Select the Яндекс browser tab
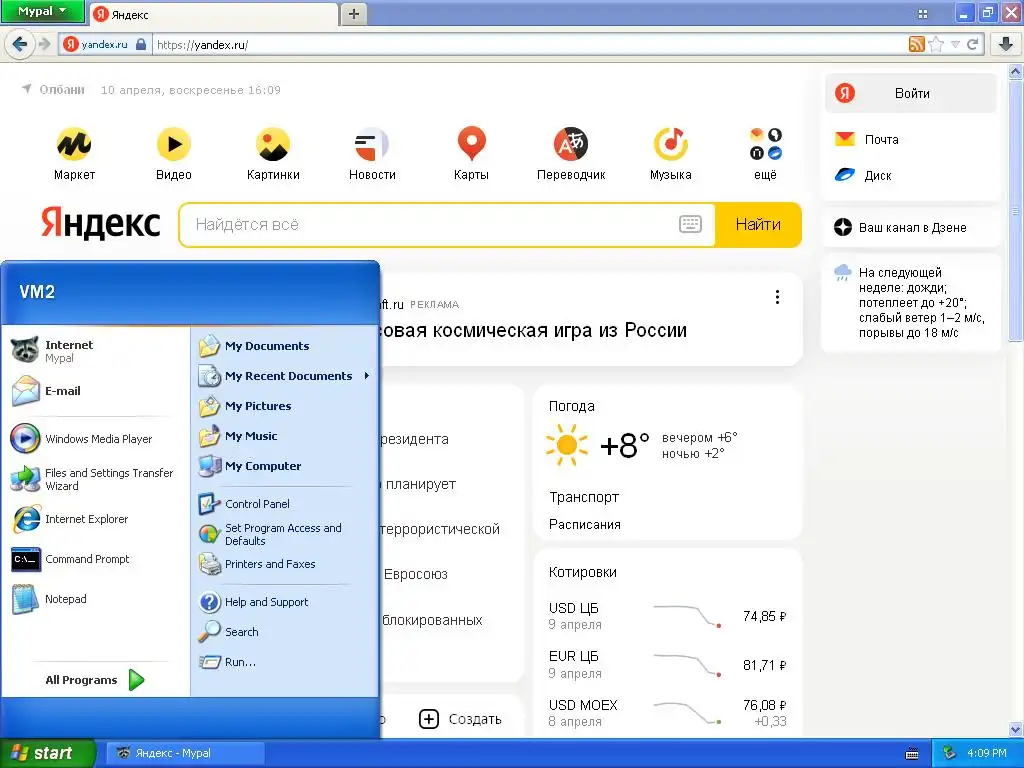This screenshot has width=1024, height=768. pyautogui.click(x=214, y=14)
